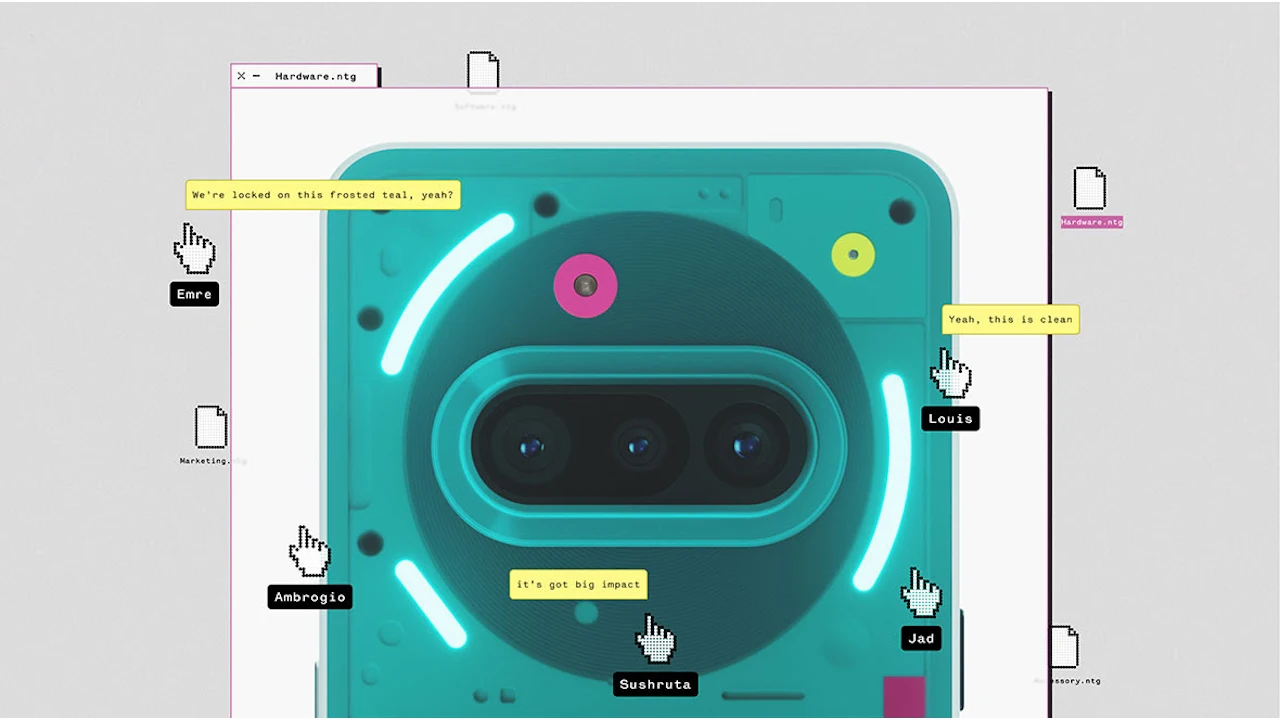Click the center camera lens
Image resolution: width=1280 pixels, height=720 pixels.
pyautogui.click(x=637, y=446)
